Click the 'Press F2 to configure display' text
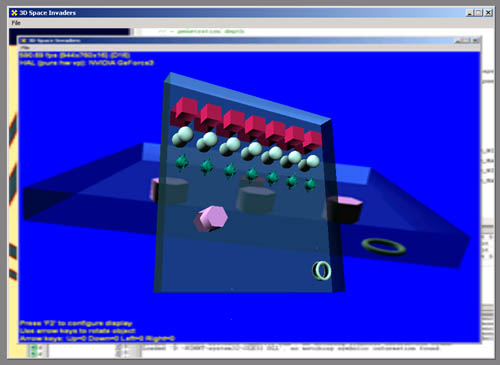This screenshot has width=500, height=365. pos(76,323)
